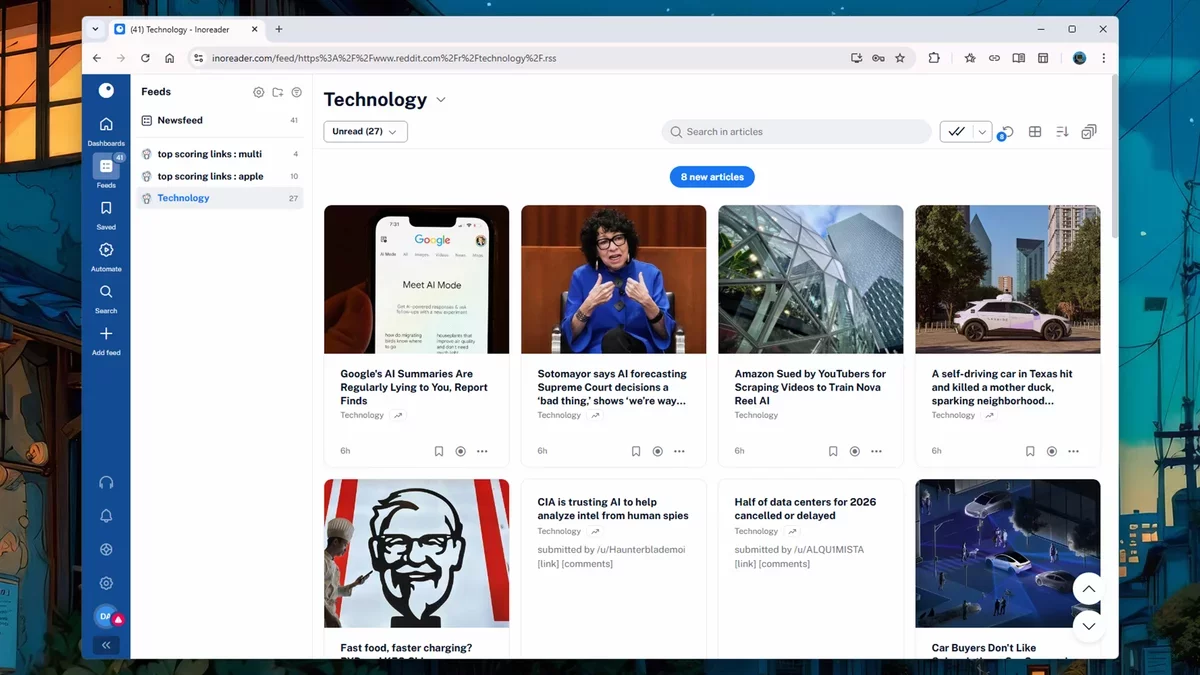Viewport: 1200px width, 675px height.
Task: Open the Unread (27) filter dropdown
Action: pyautogui.click(x=364, y=131)
